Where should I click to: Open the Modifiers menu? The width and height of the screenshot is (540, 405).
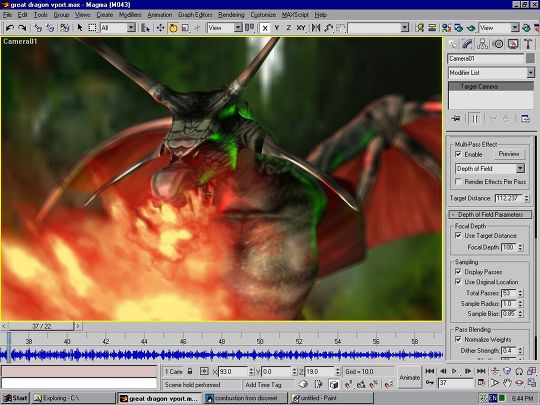(x=130, y=15)
